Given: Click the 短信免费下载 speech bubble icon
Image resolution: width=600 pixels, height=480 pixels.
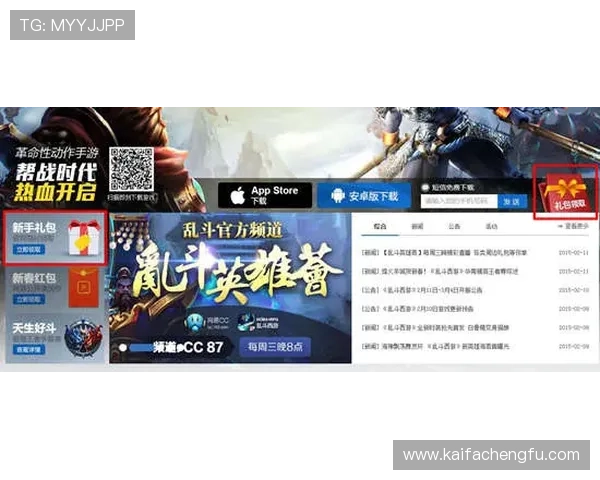Looking at the screenshot, I should 425,188.
